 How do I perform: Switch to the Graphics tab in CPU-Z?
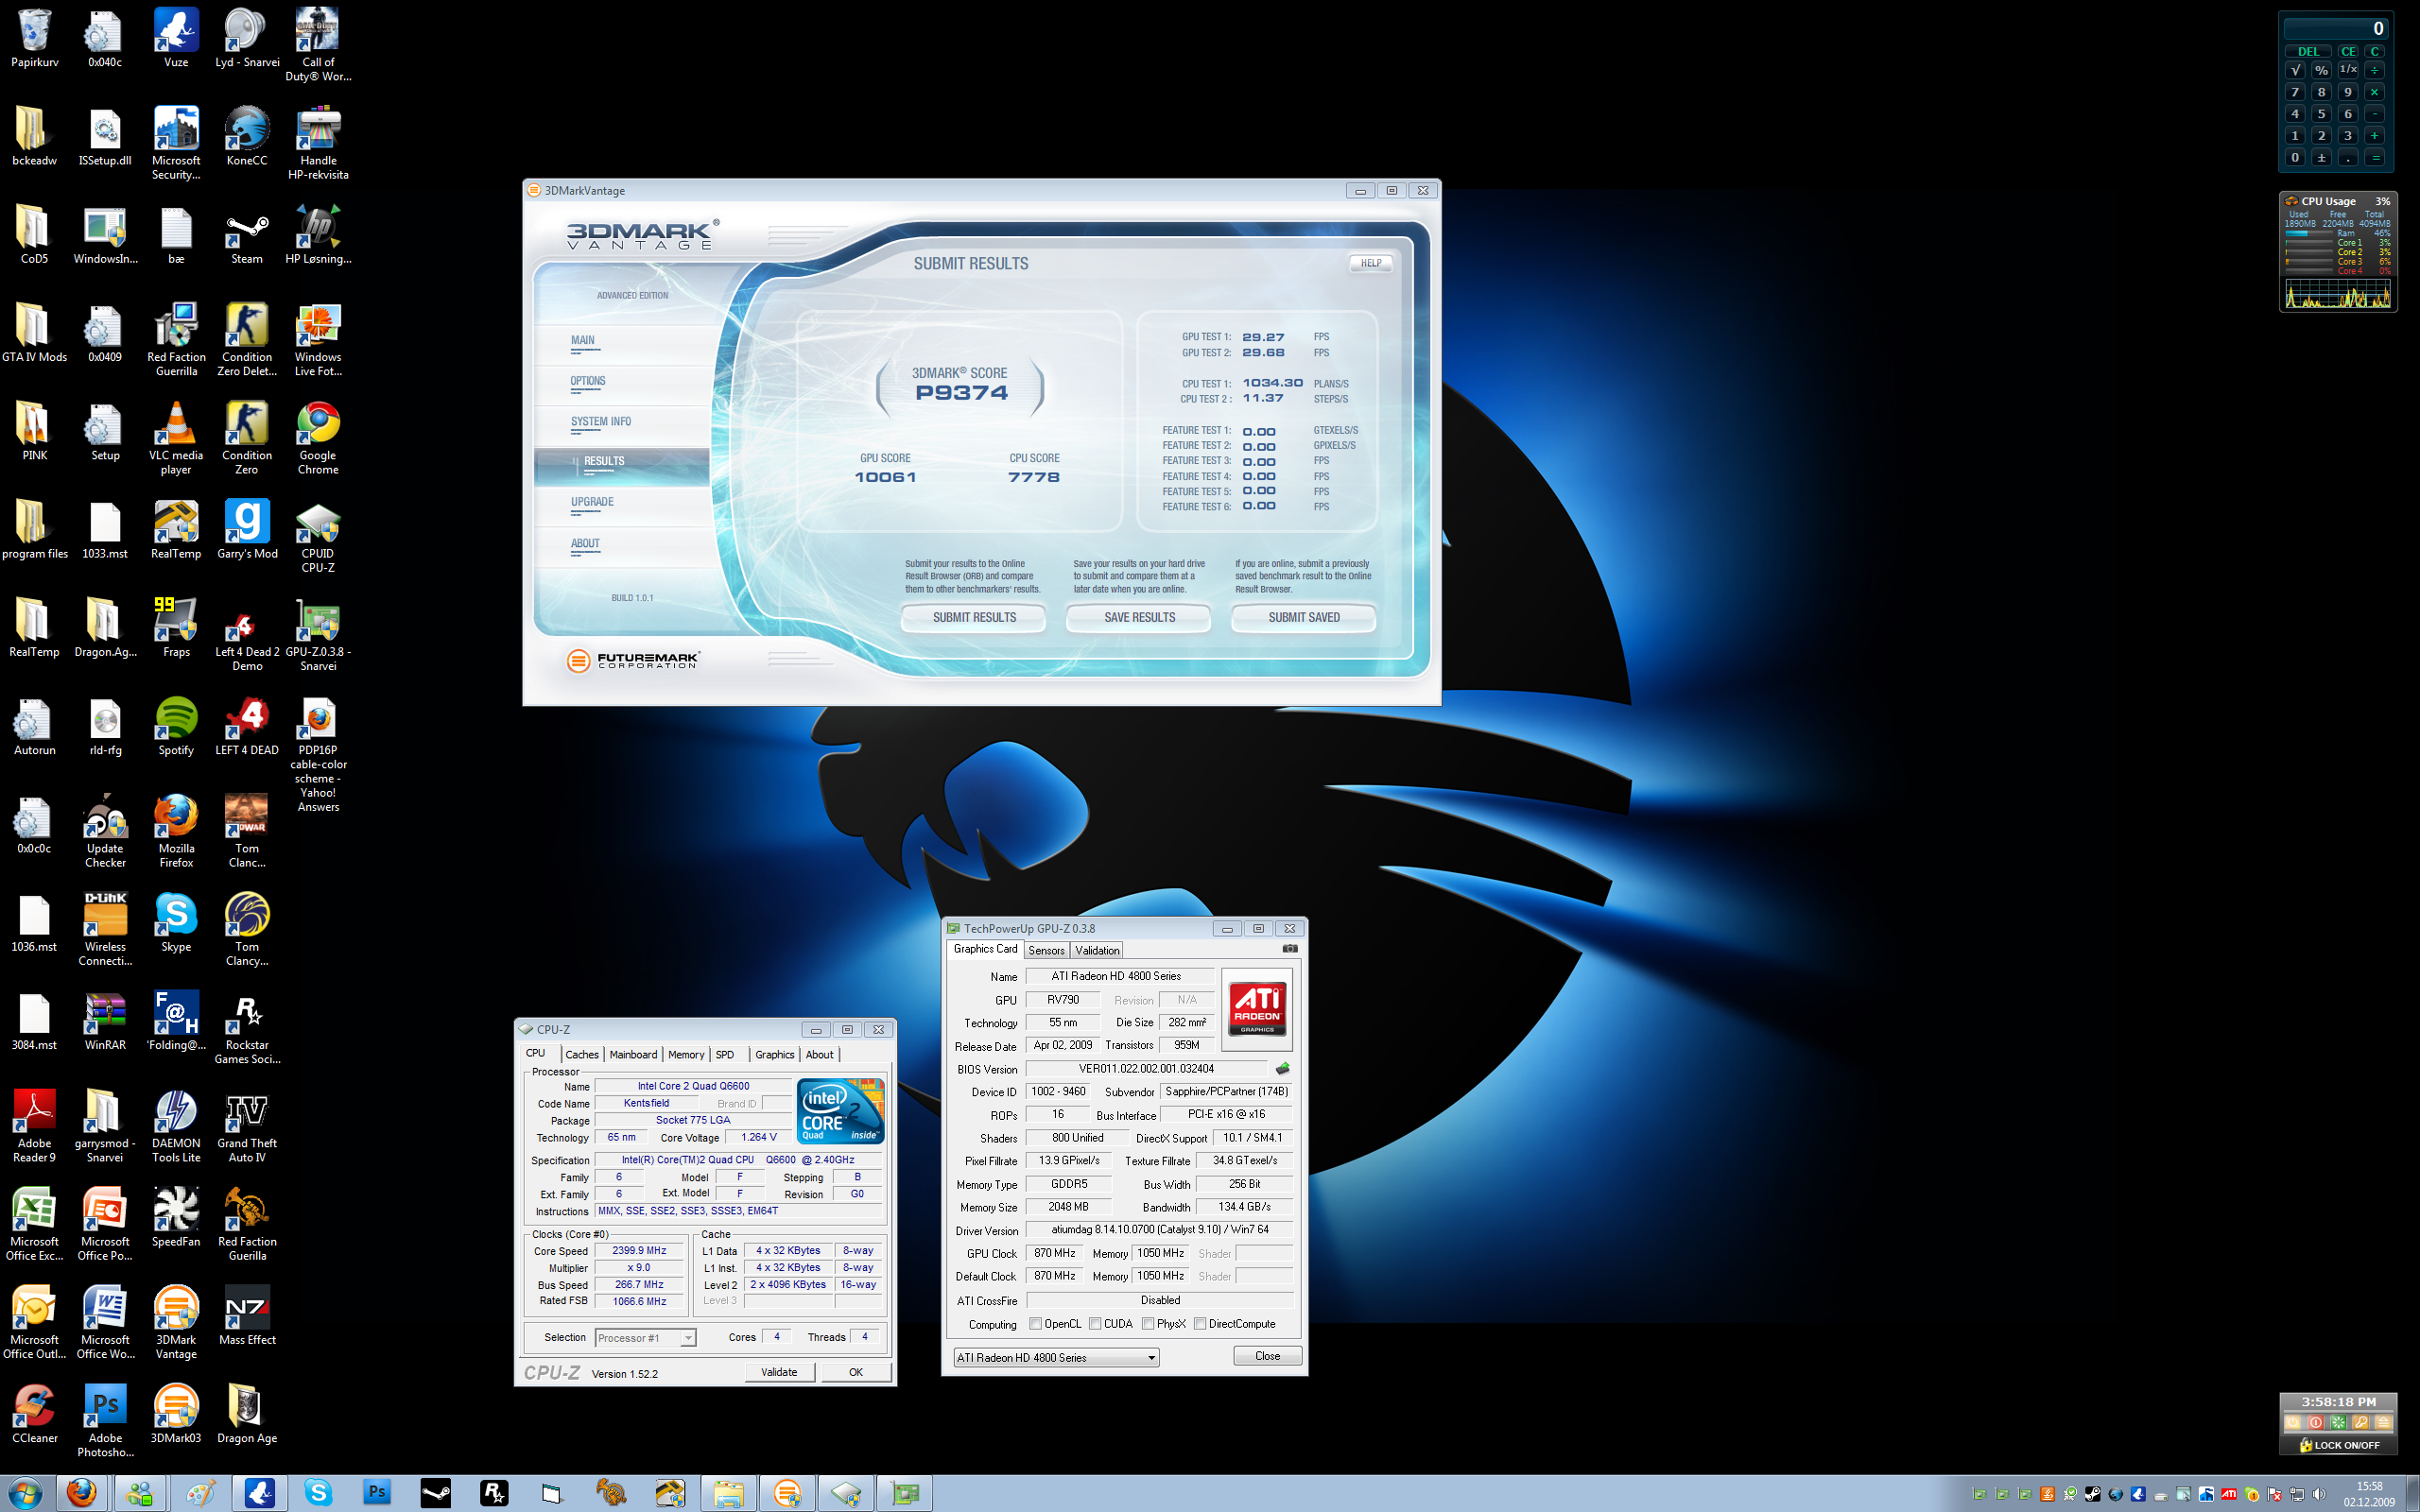(774, 1054)
